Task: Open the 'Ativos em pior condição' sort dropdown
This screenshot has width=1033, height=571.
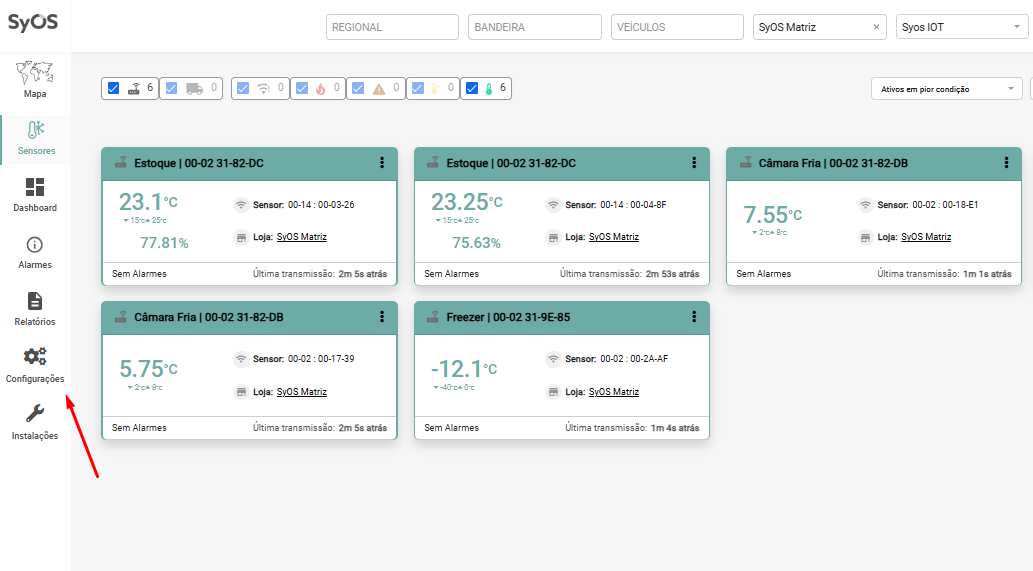Action: (946, 89)
